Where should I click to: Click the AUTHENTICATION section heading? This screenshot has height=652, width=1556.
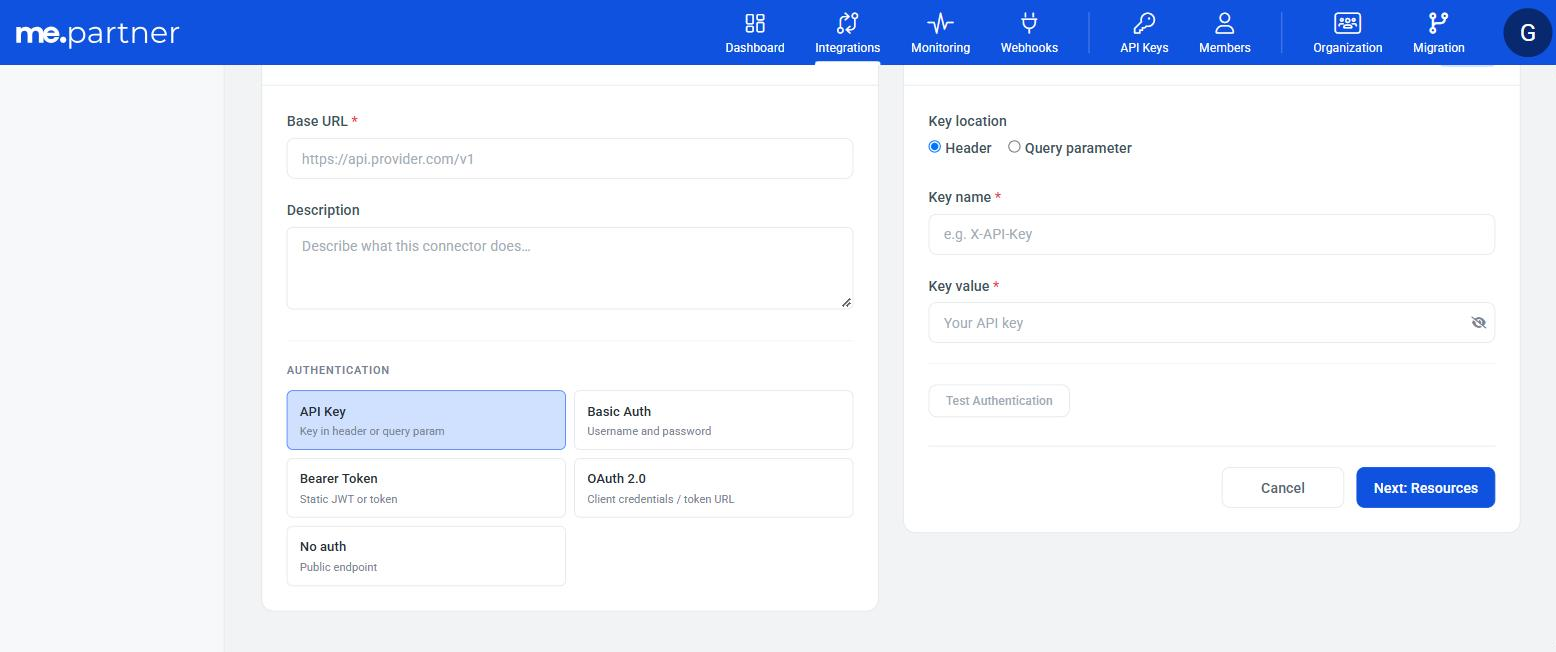pos(338,370)
